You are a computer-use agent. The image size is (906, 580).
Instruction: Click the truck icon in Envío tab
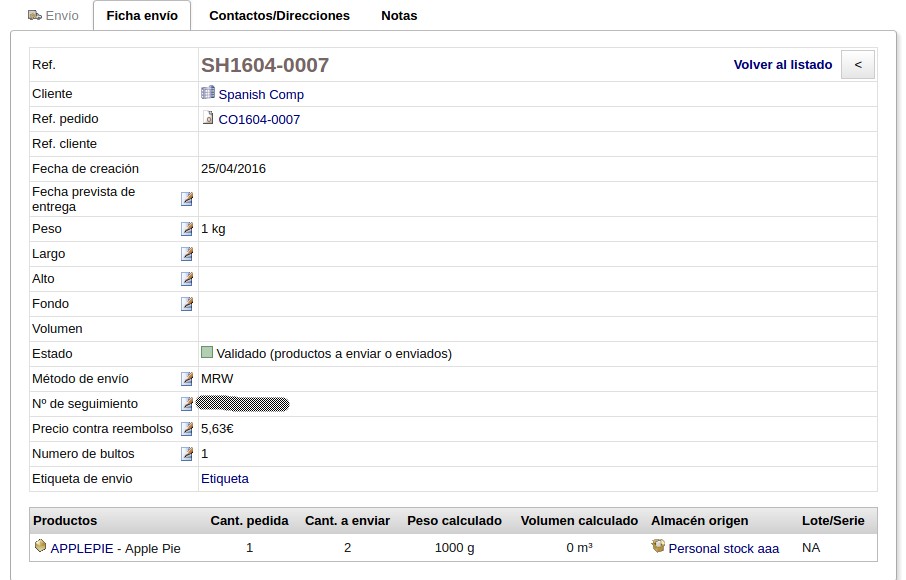[x=35, y=15]
